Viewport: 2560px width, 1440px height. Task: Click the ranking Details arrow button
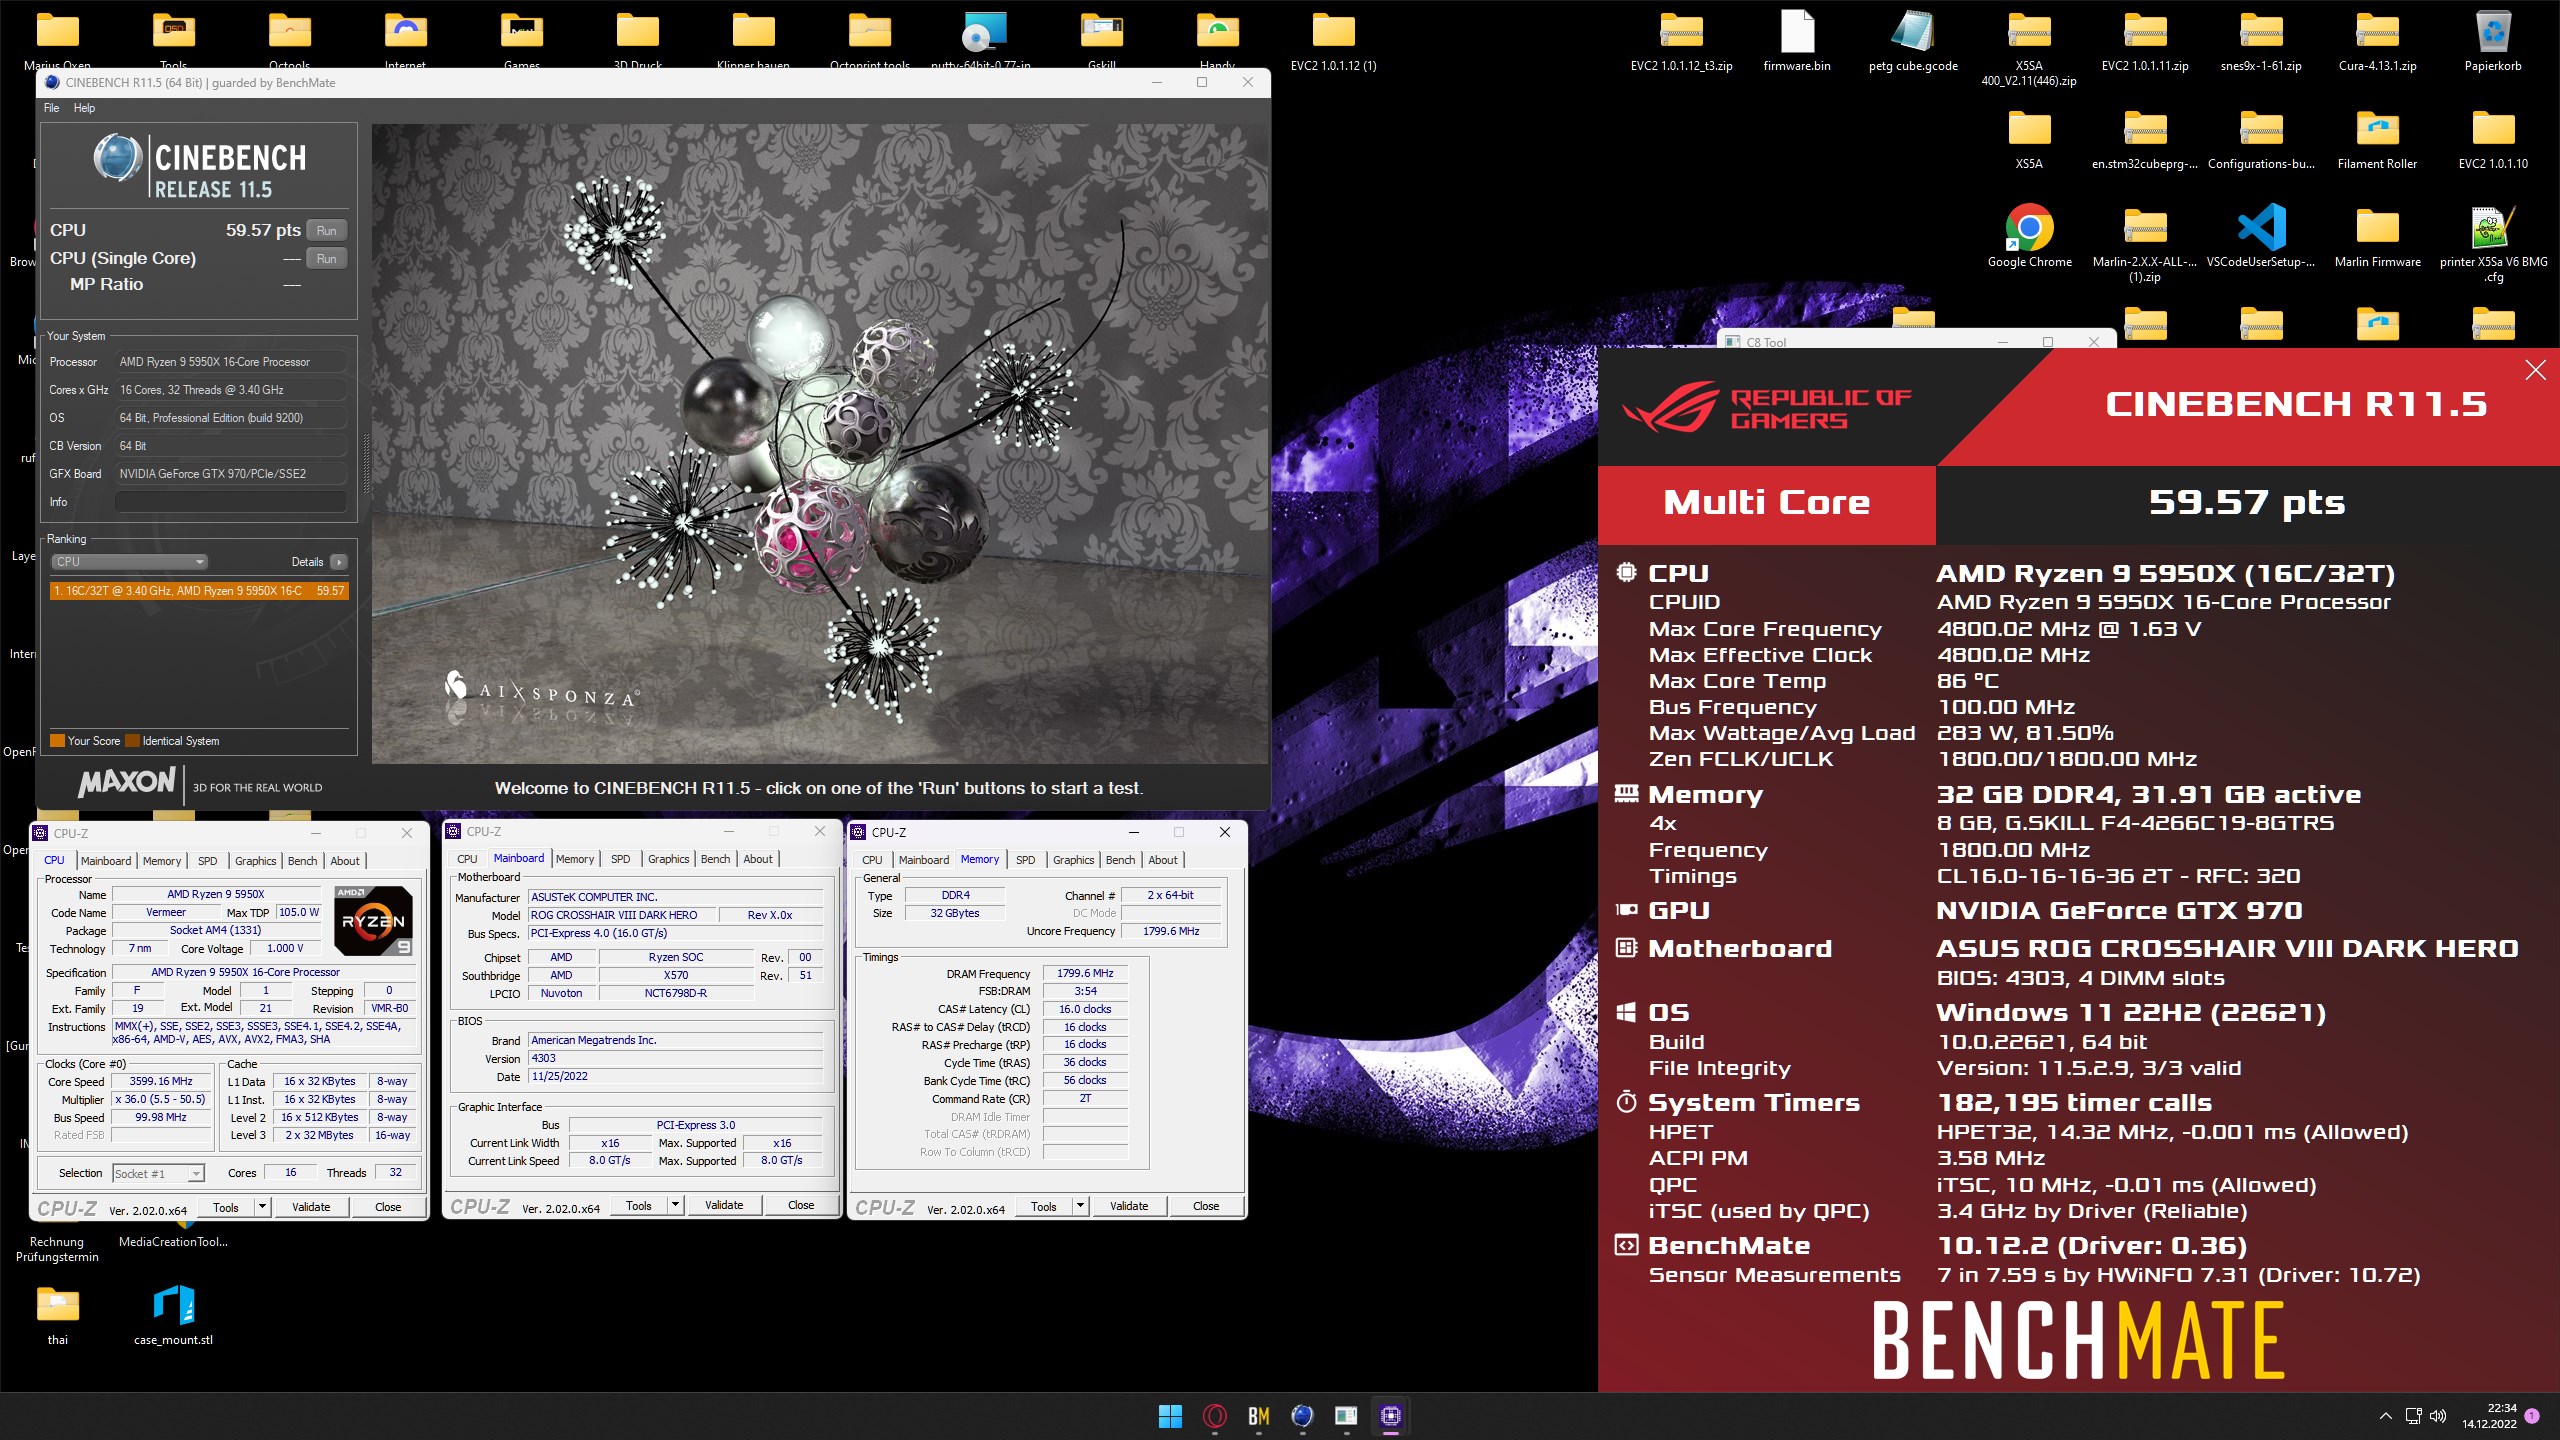[x=339, y=562]
